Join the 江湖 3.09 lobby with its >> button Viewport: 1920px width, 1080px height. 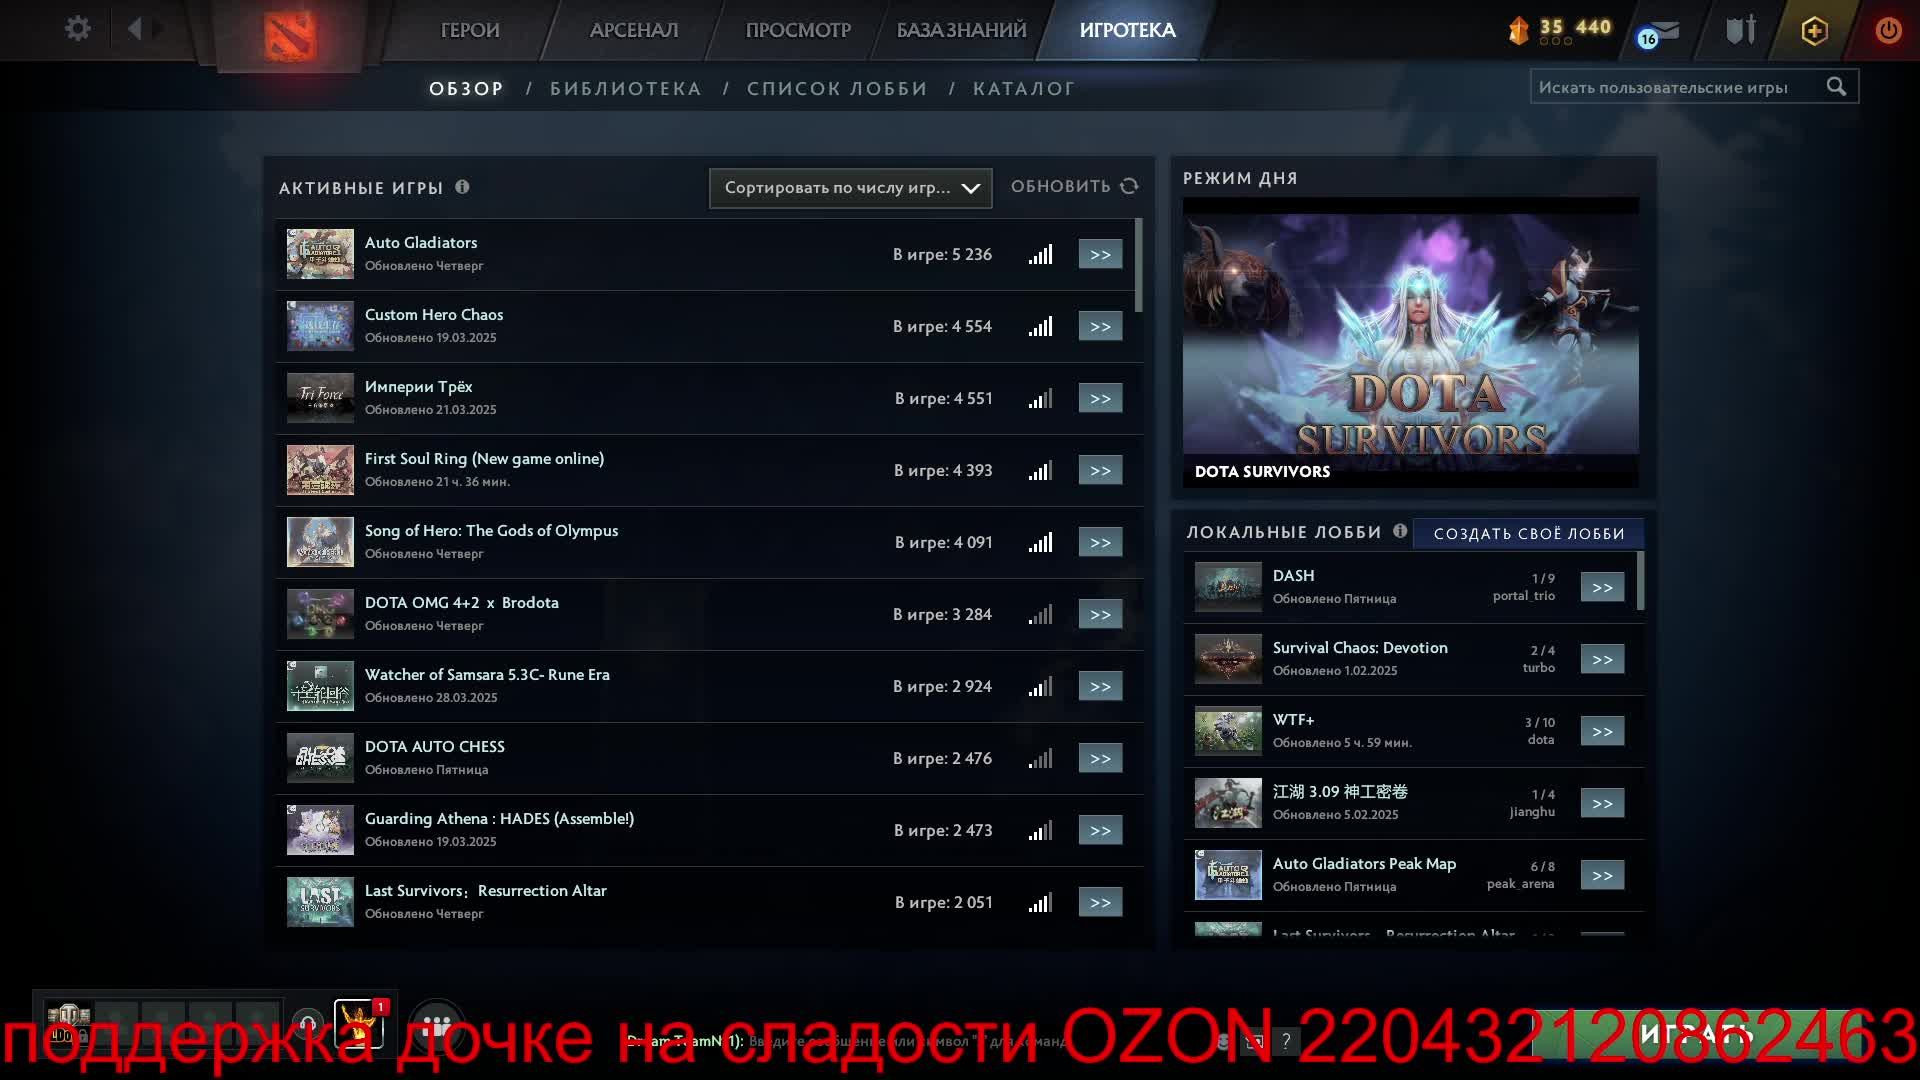[x=1602, y=804]
